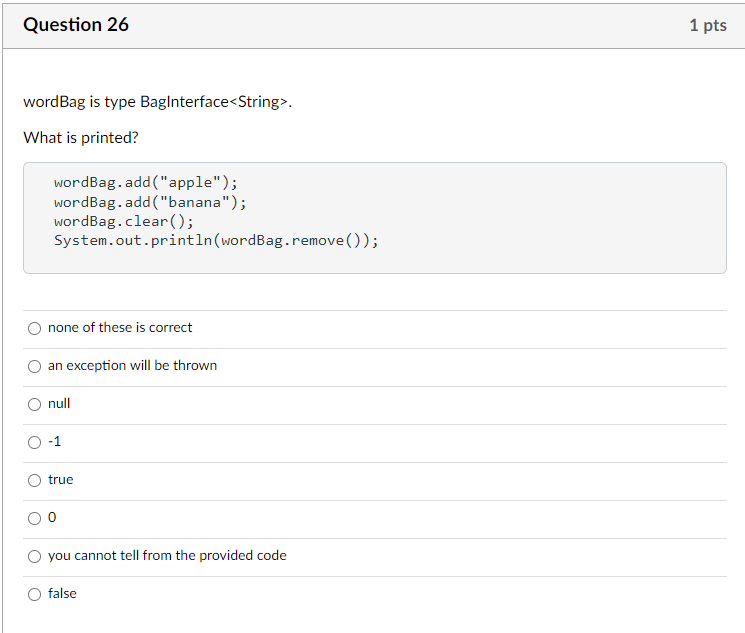
Task: Click 'you cannot tell from the provided code' text
Action: (167, 556)
